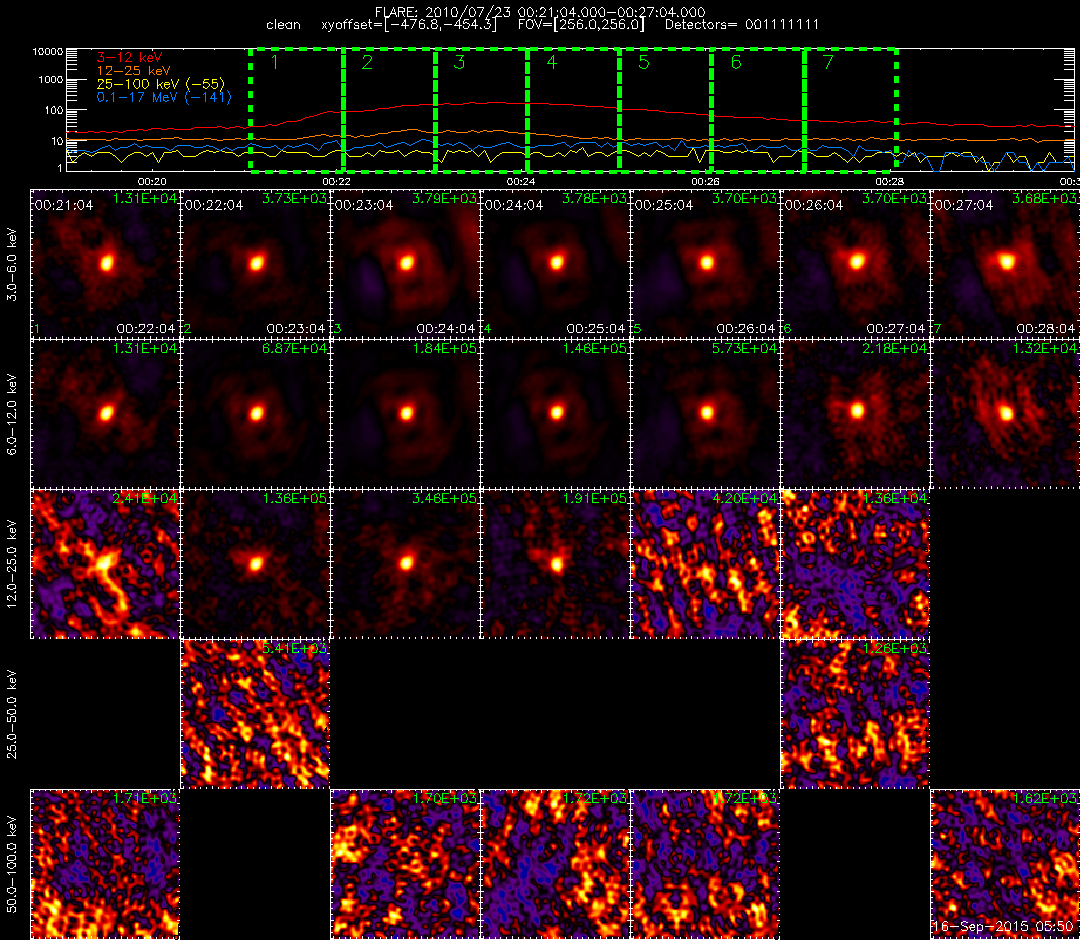Click the '3.79E+03' peak value label
Viewport: 1080px width, 940px height.
pyautogui.click(x=445, y=198)
